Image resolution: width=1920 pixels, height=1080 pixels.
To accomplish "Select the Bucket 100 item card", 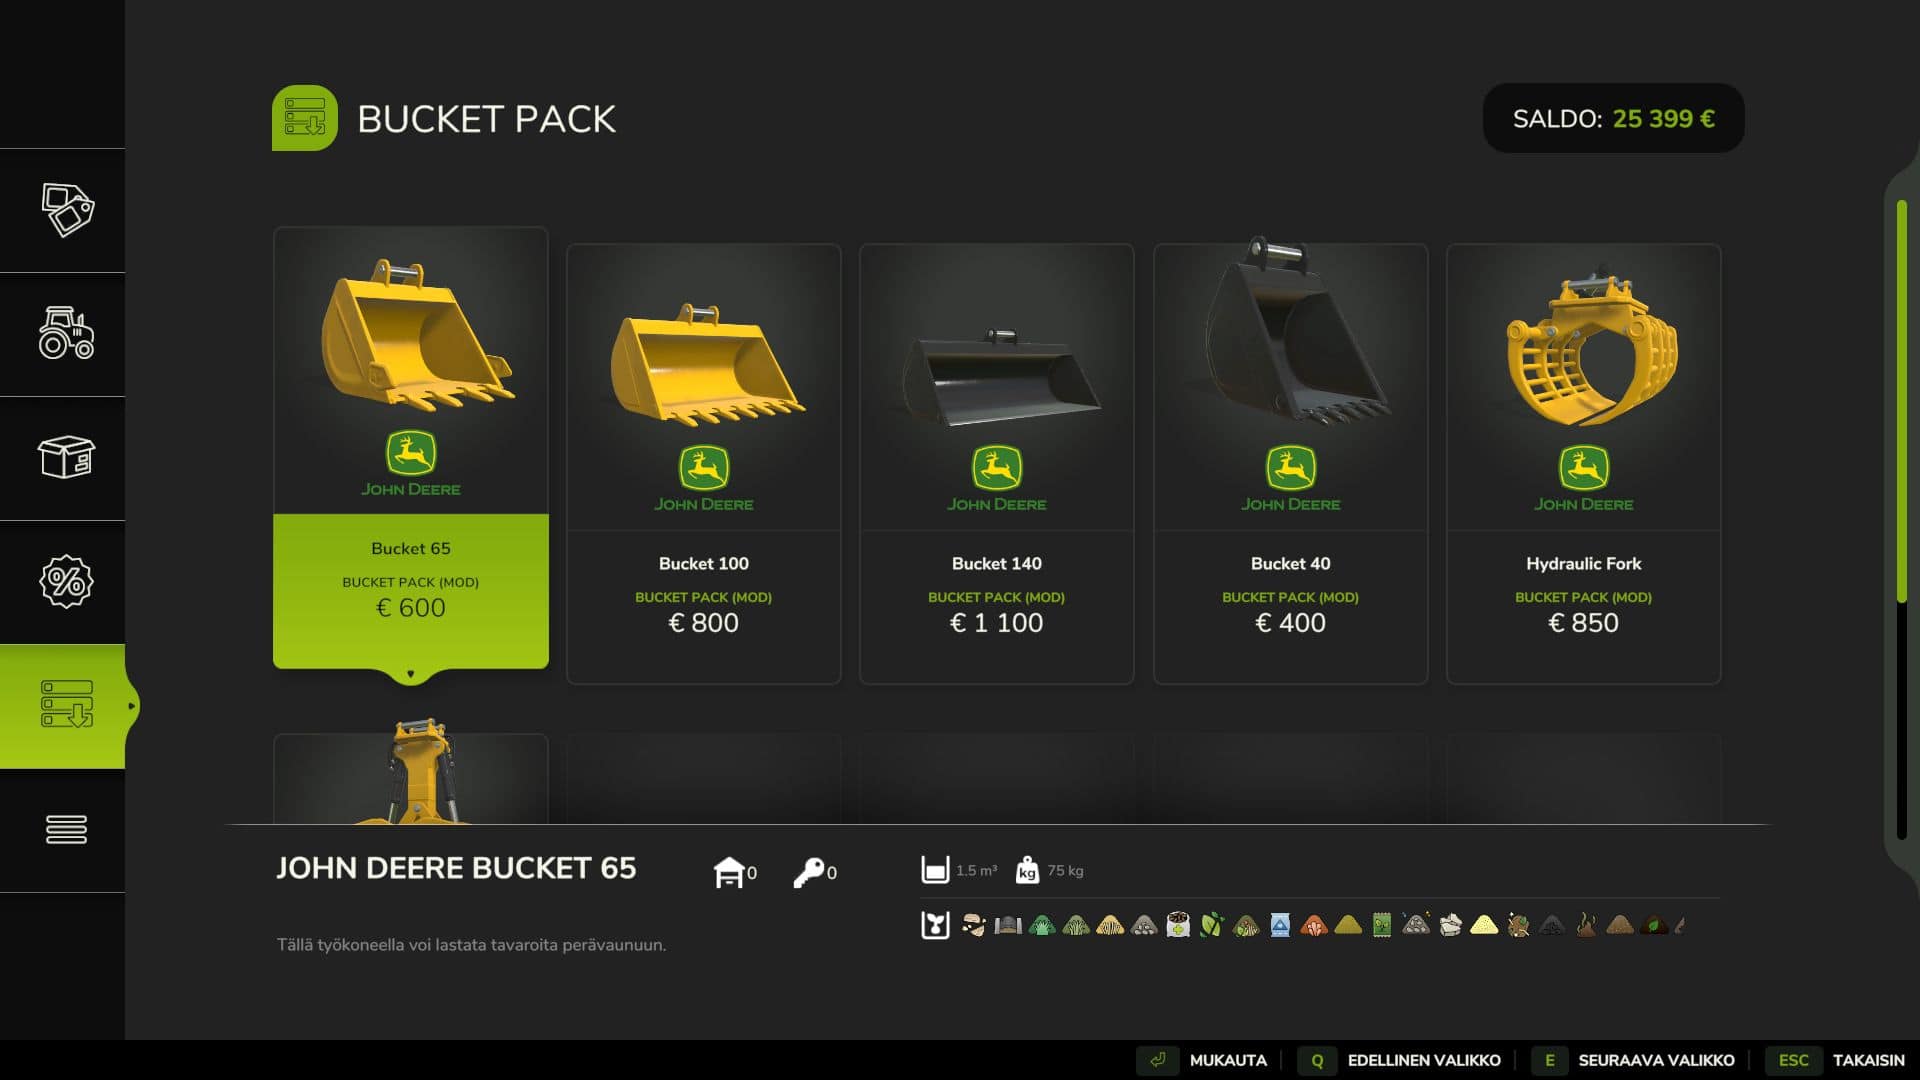I will (x=704, y=464).
